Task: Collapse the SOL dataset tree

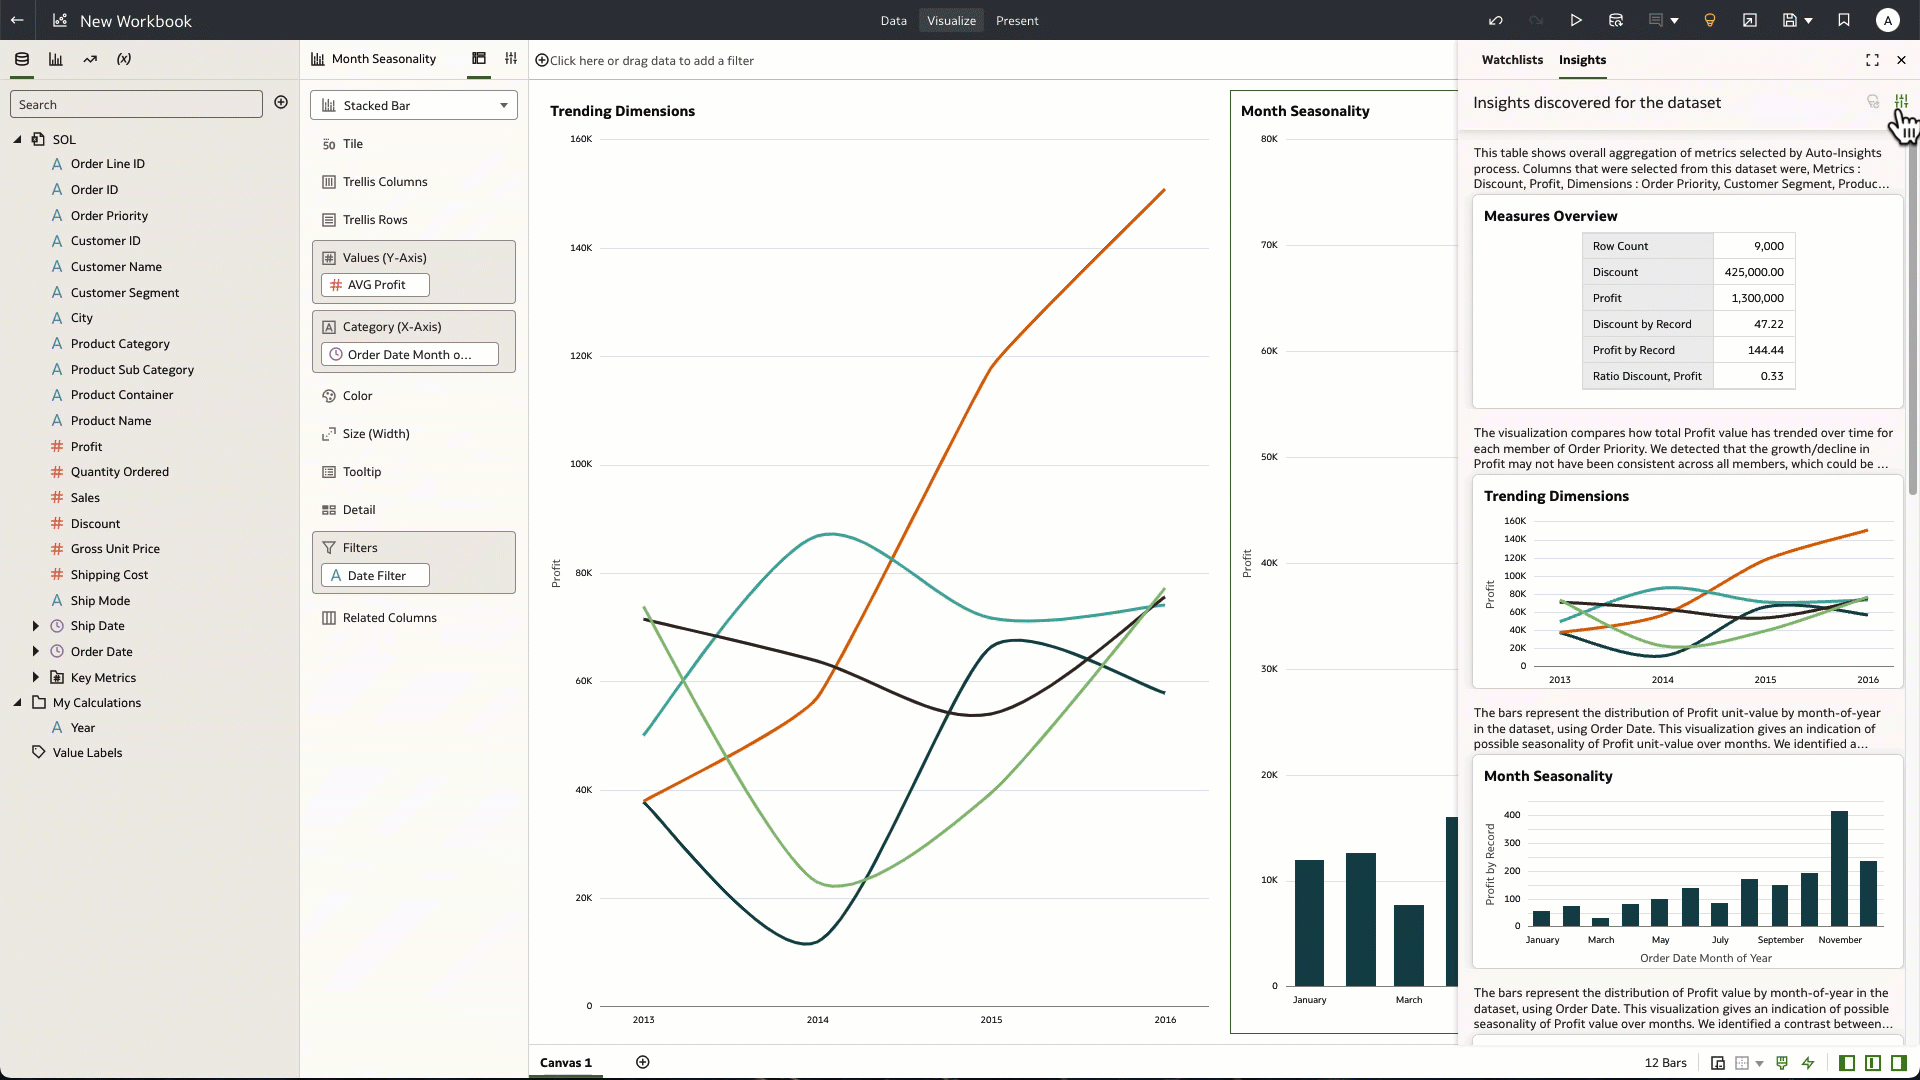Action: point(17,139)
